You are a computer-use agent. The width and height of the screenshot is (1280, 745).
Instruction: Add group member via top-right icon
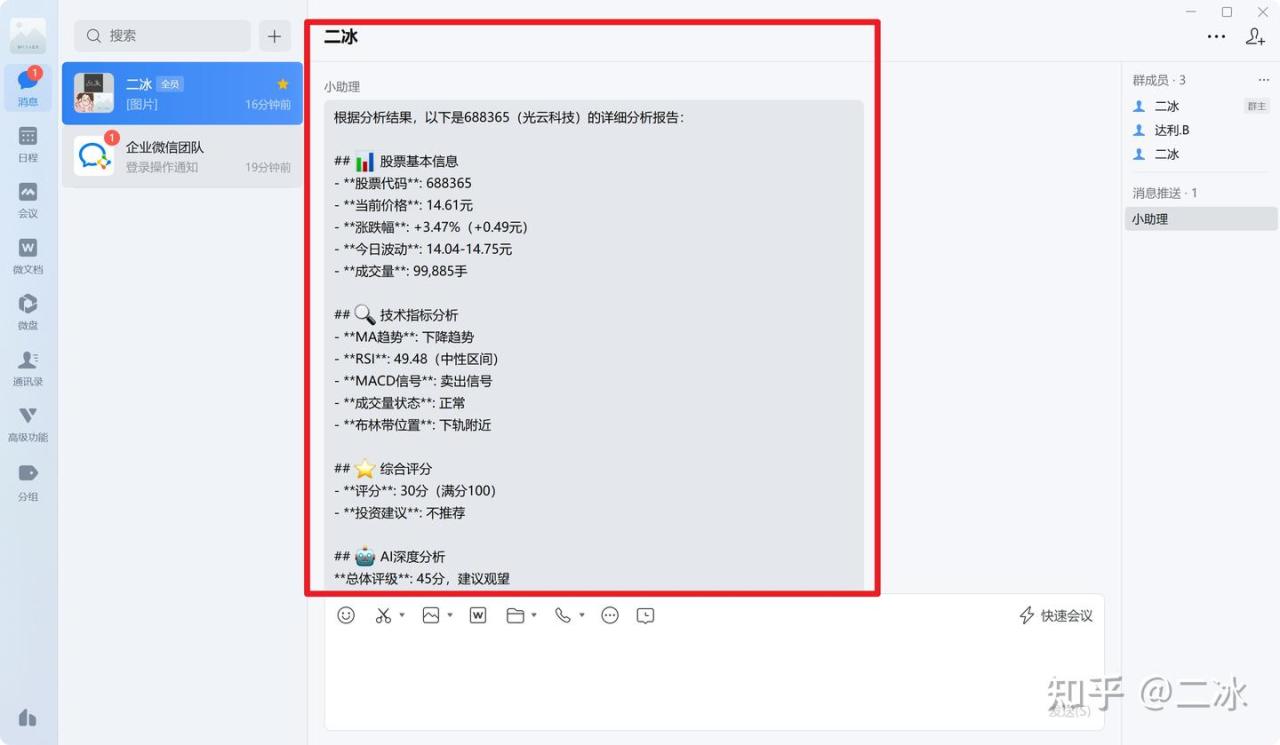click(1255, 36)
